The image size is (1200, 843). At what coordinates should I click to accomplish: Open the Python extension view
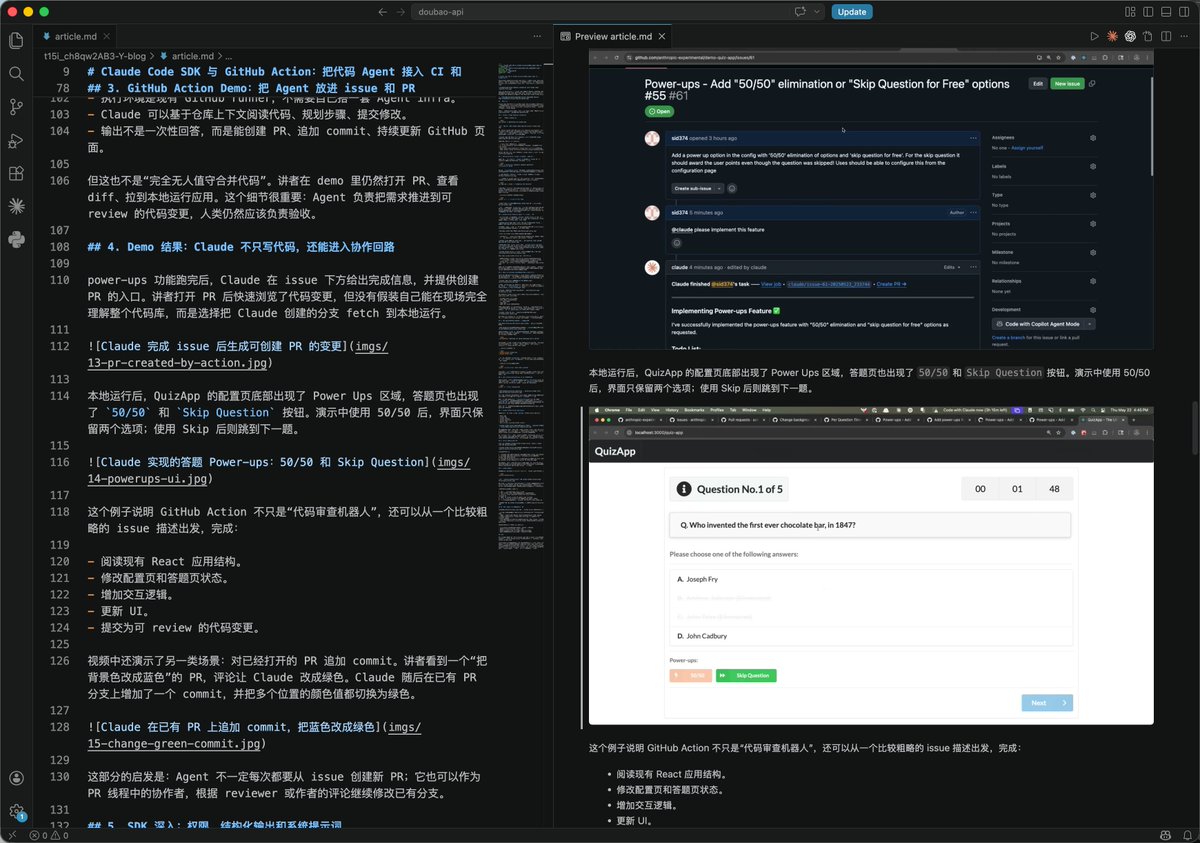click(x=16, y=239)
